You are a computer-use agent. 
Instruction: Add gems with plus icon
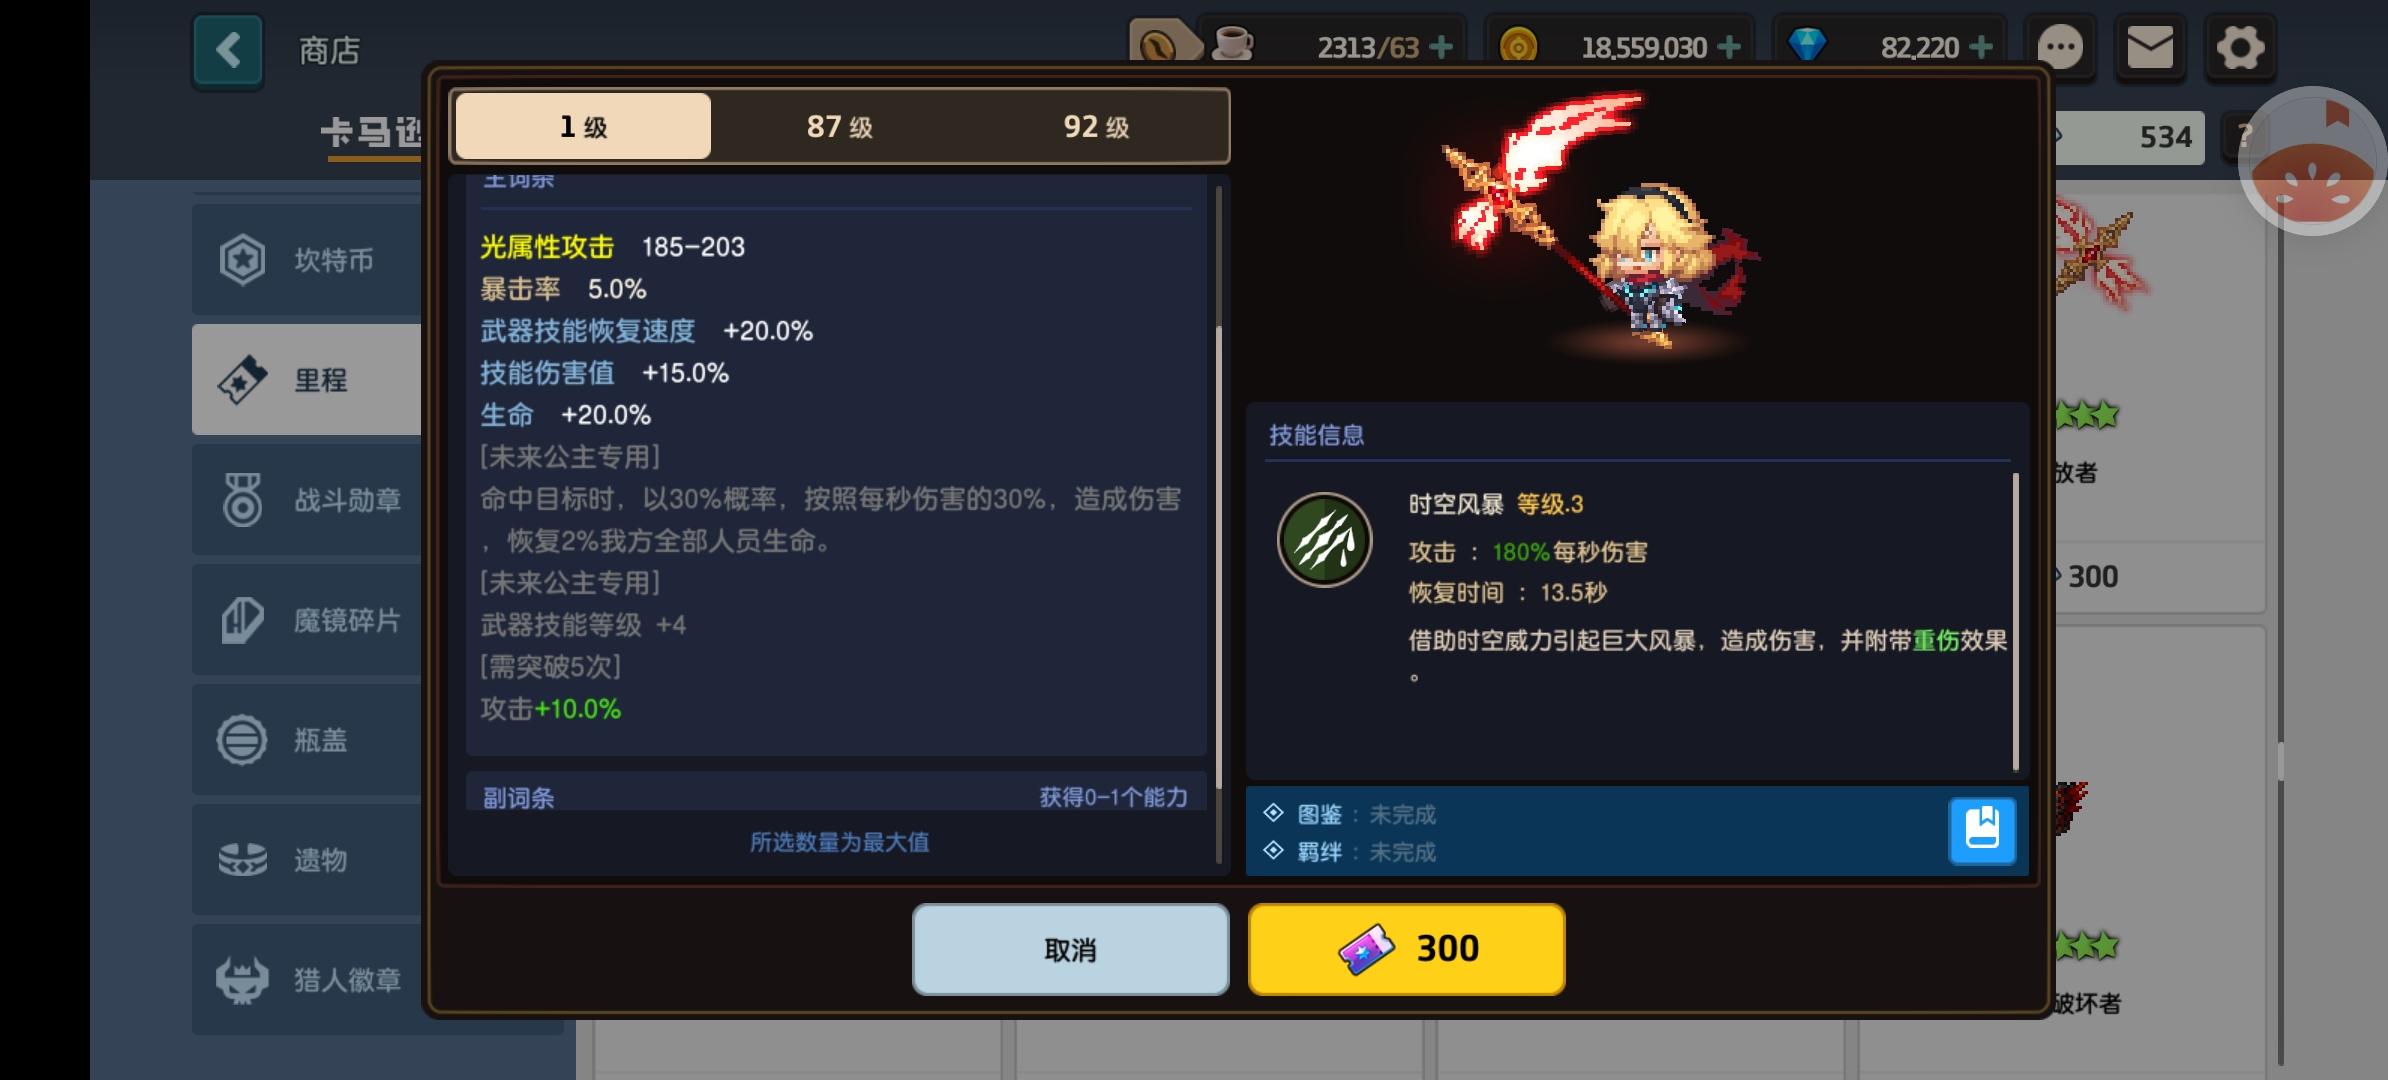(x=1980, y=47)
